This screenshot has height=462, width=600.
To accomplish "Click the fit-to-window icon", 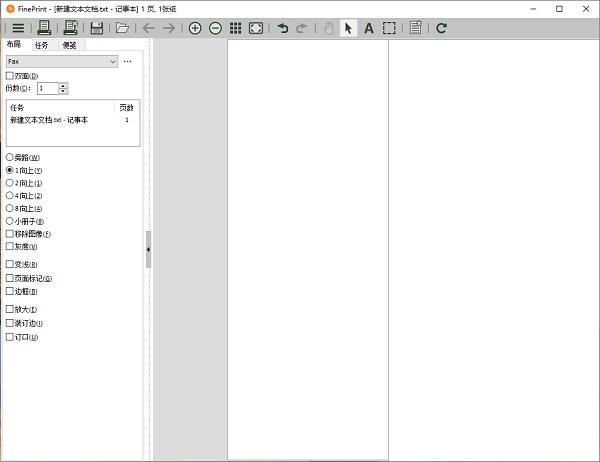I will (x=257, y=29).
